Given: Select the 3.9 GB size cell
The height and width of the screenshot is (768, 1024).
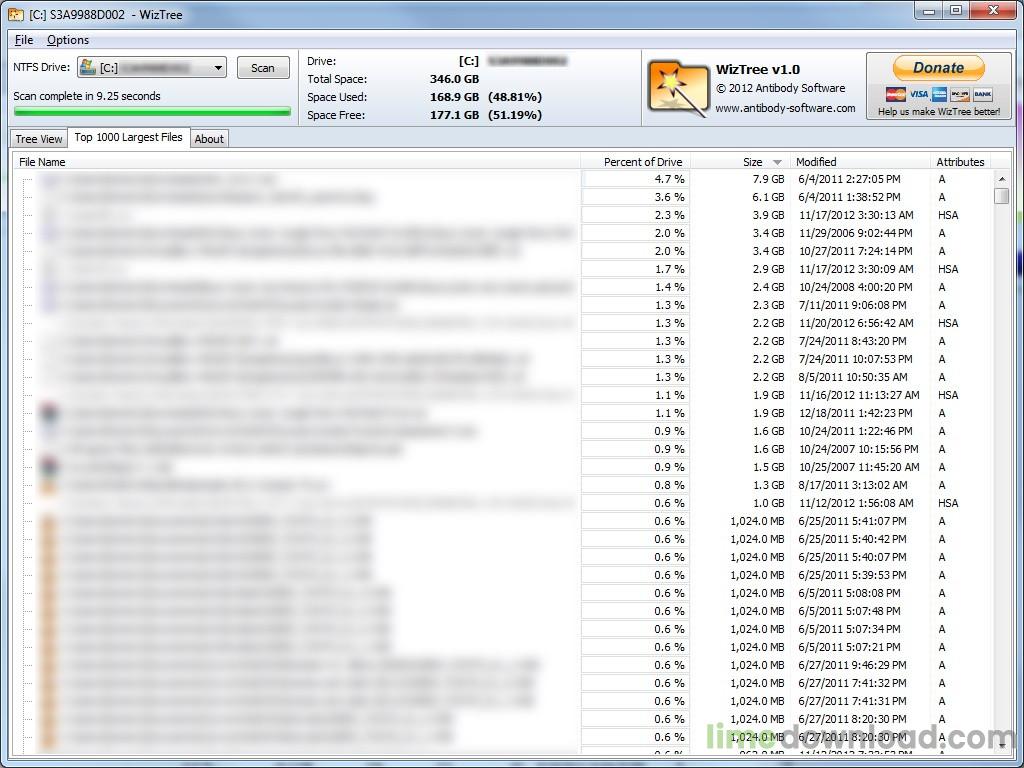Looking at the screenshot, I should (x=768, y=215).
